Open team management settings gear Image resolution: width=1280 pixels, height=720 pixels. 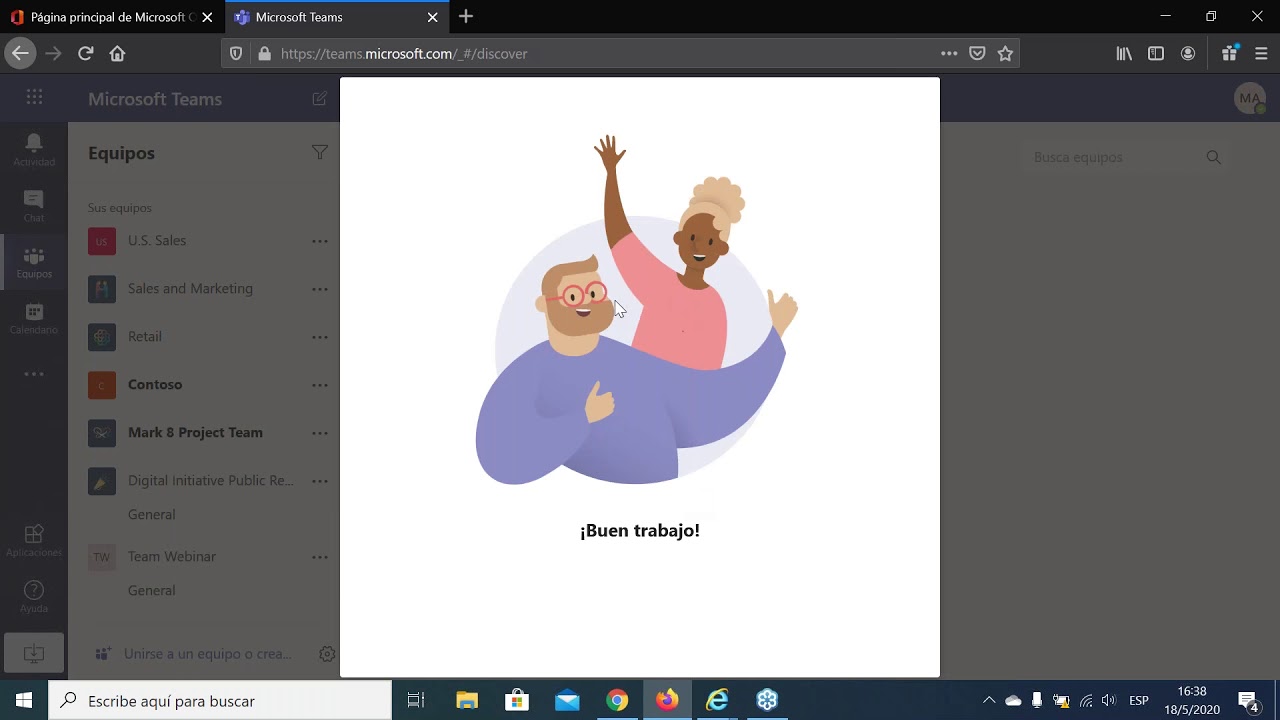pos(327,654)
